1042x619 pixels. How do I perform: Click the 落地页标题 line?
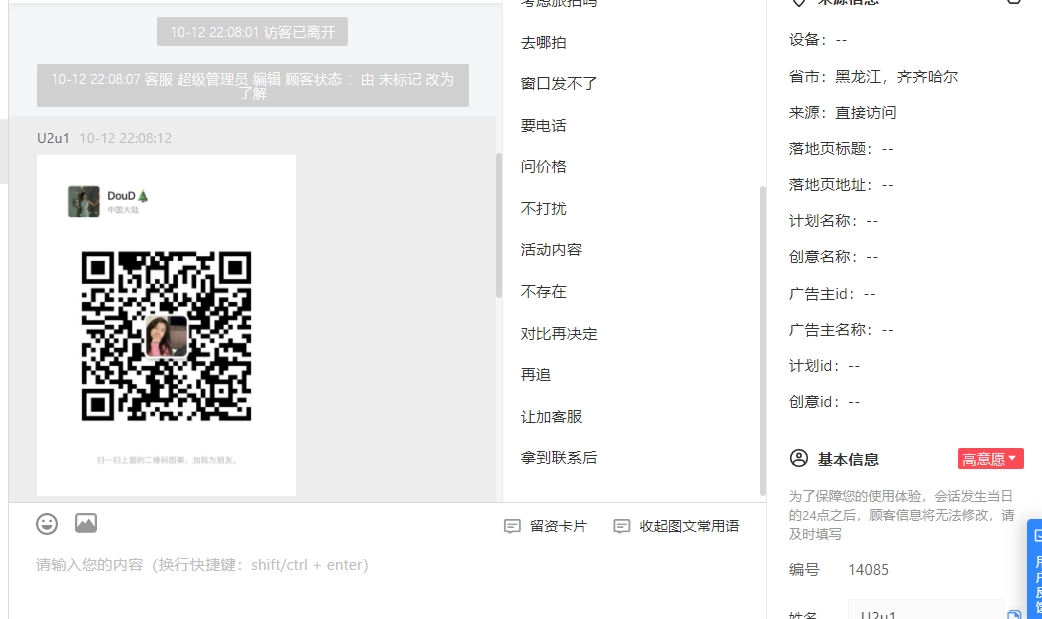coord(841,149)
